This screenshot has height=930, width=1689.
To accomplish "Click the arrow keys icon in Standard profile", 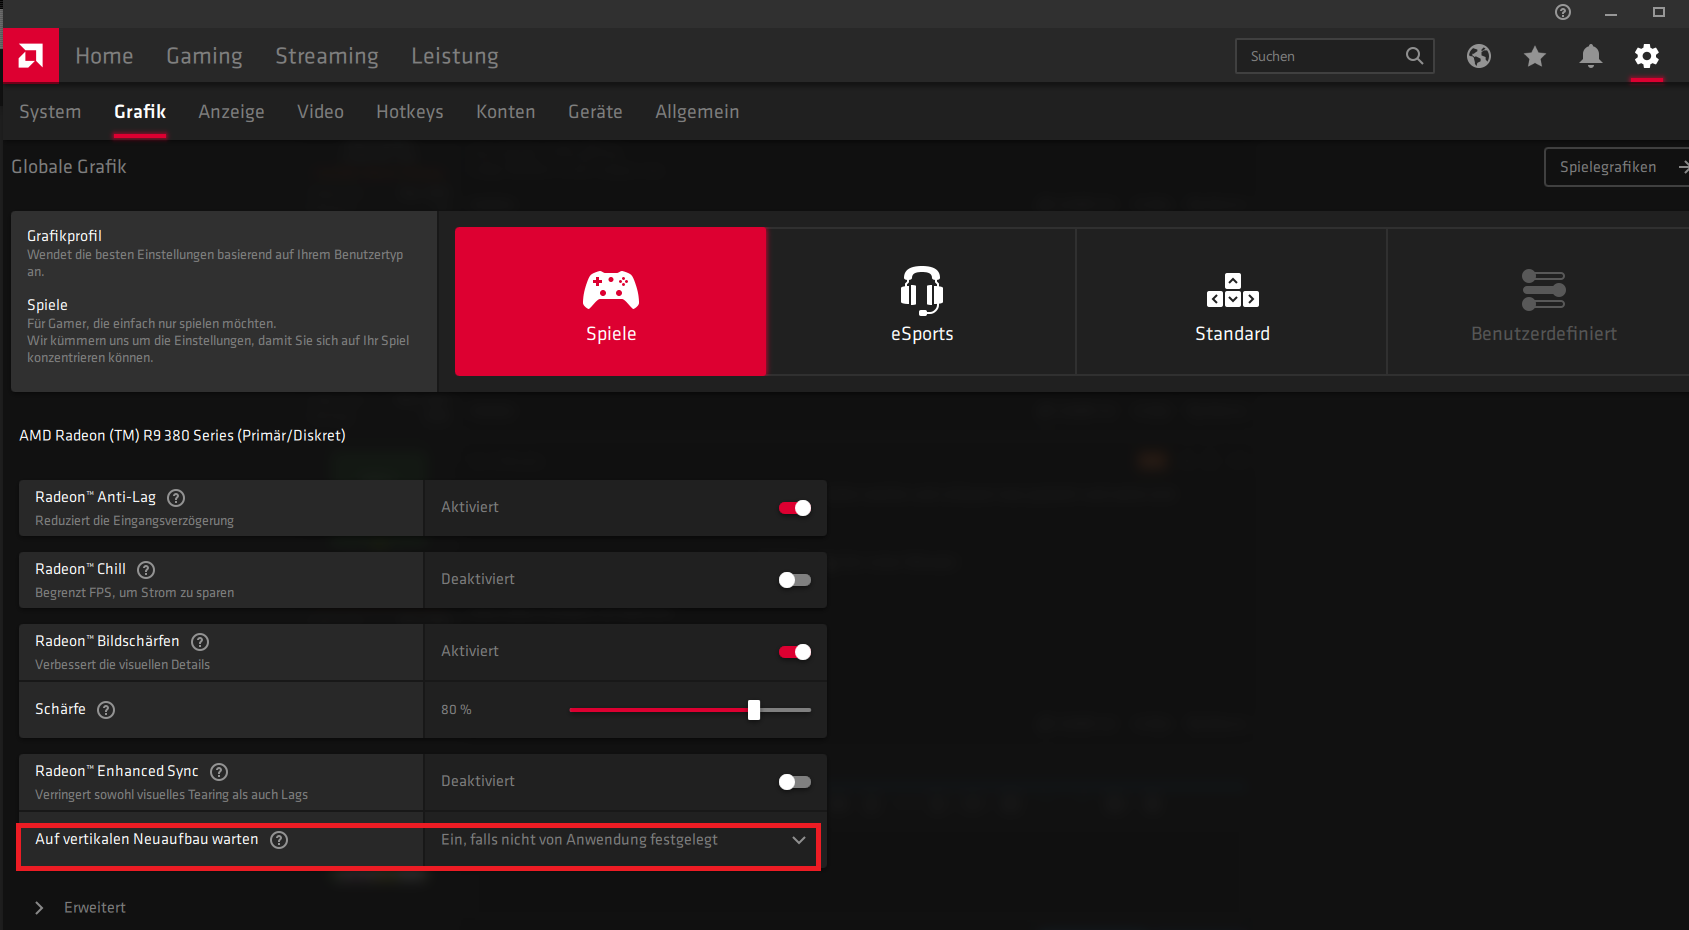I will click(x=1233, y=290).
